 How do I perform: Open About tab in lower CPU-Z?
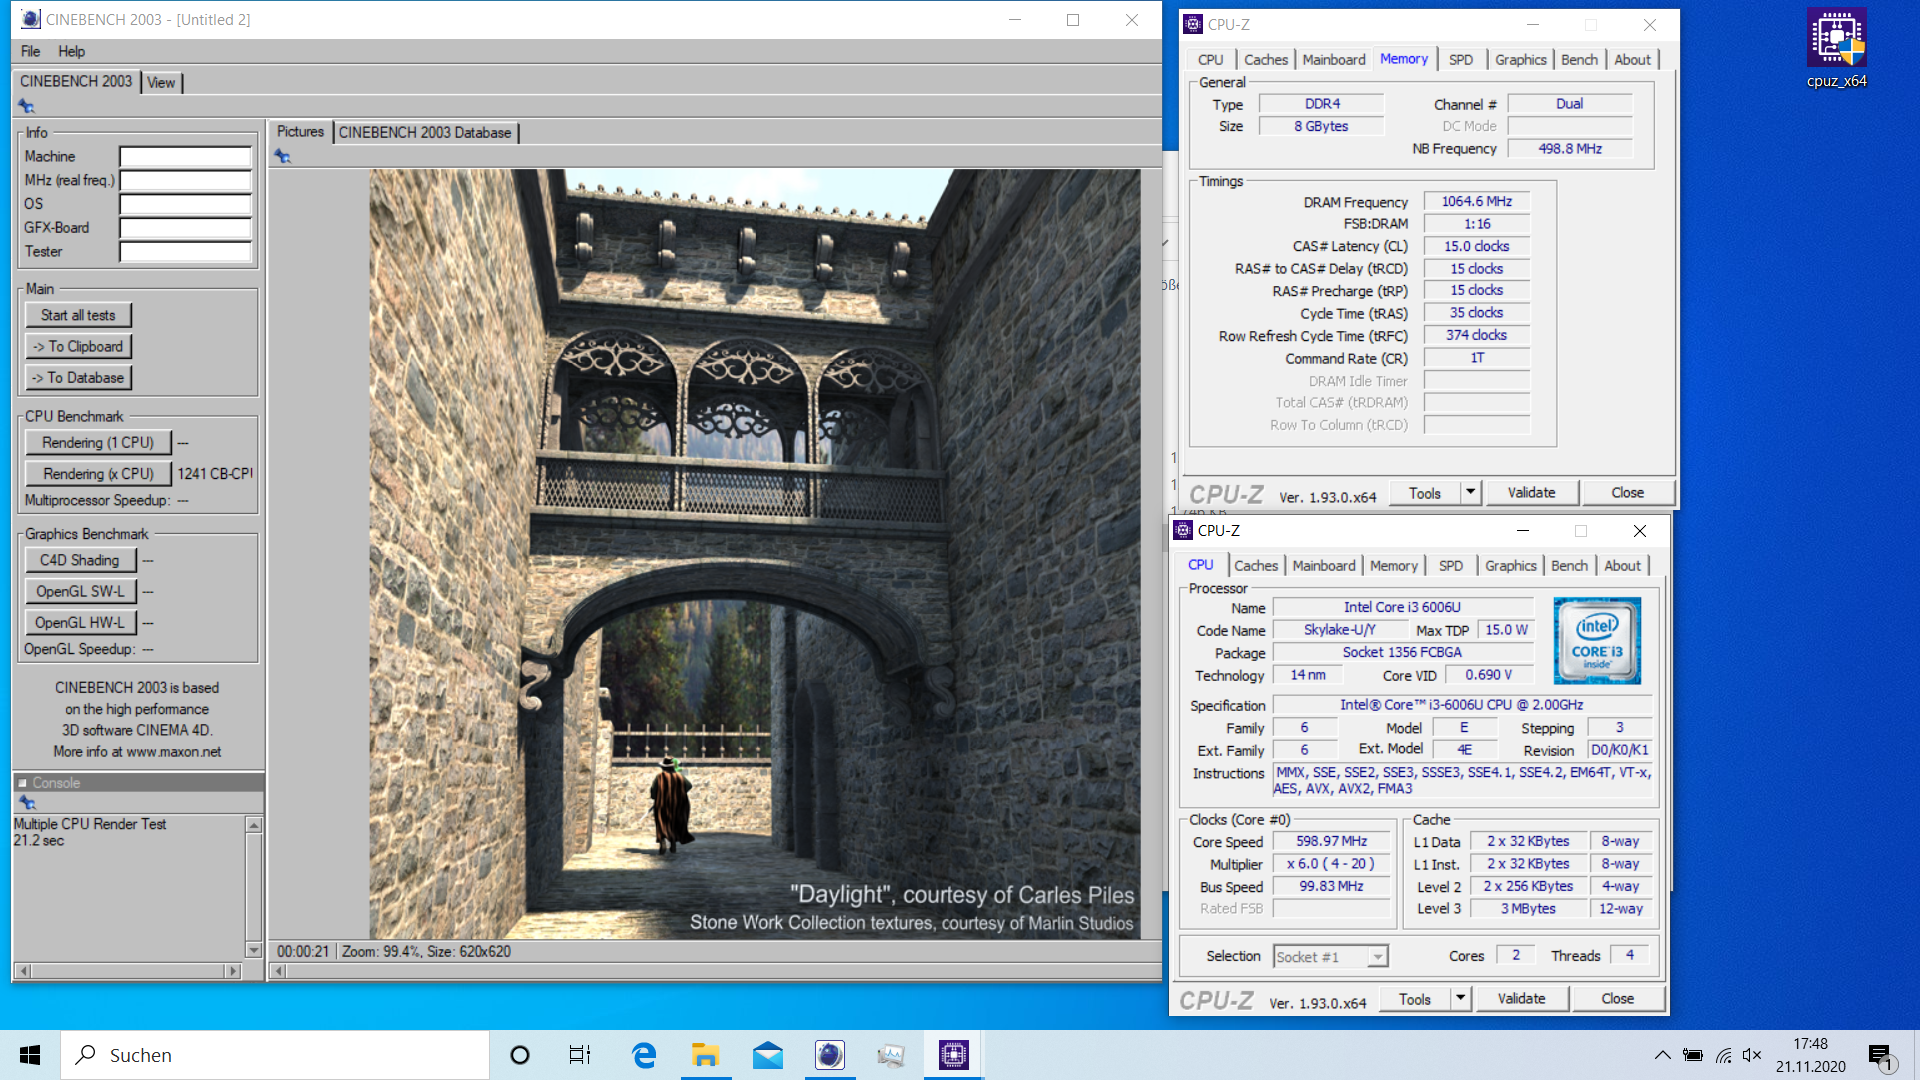(x=1622, y=566)
